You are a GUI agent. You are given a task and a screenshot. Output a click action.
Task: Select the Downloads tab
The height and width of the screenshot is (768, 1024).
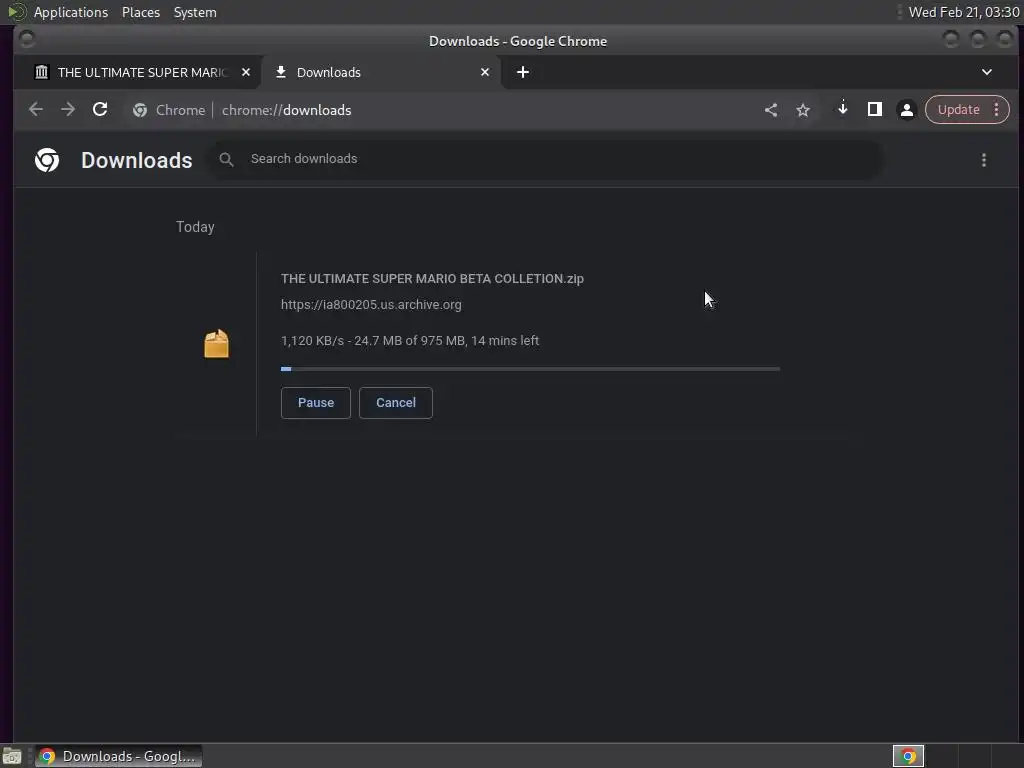(381, 72)
